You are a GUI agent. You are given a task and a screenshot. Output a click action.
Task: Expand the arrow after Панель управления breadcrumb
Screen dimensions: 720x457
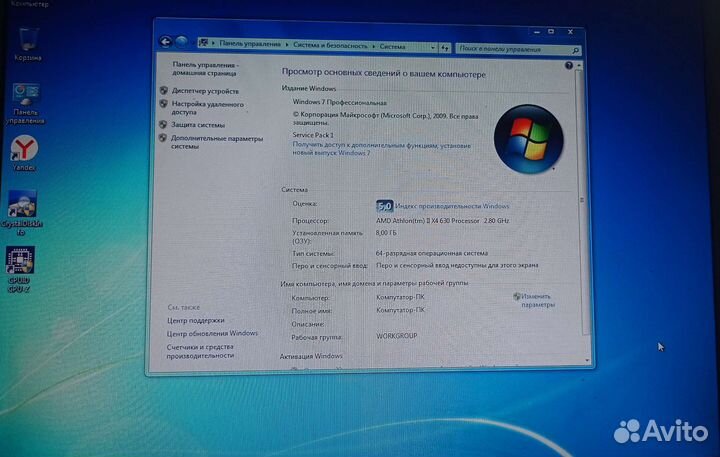point(287,45)
